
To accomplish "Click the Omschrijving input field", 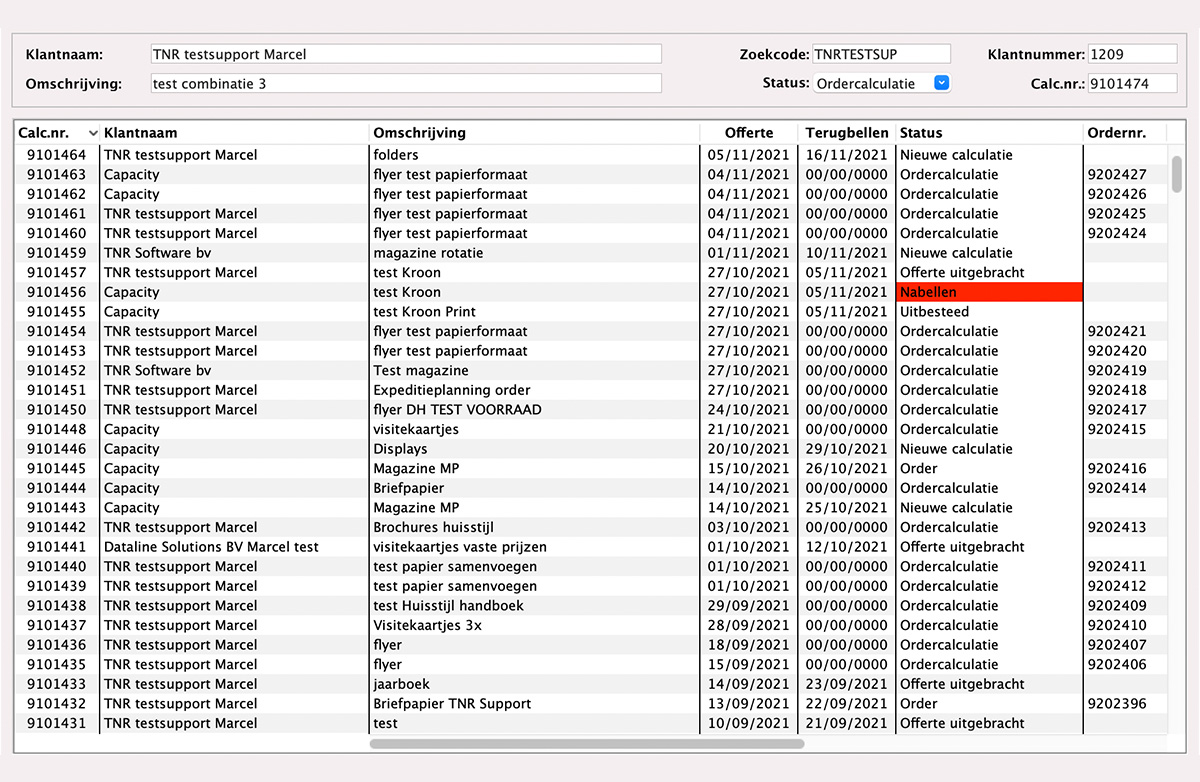I will (x=406, y=84).
